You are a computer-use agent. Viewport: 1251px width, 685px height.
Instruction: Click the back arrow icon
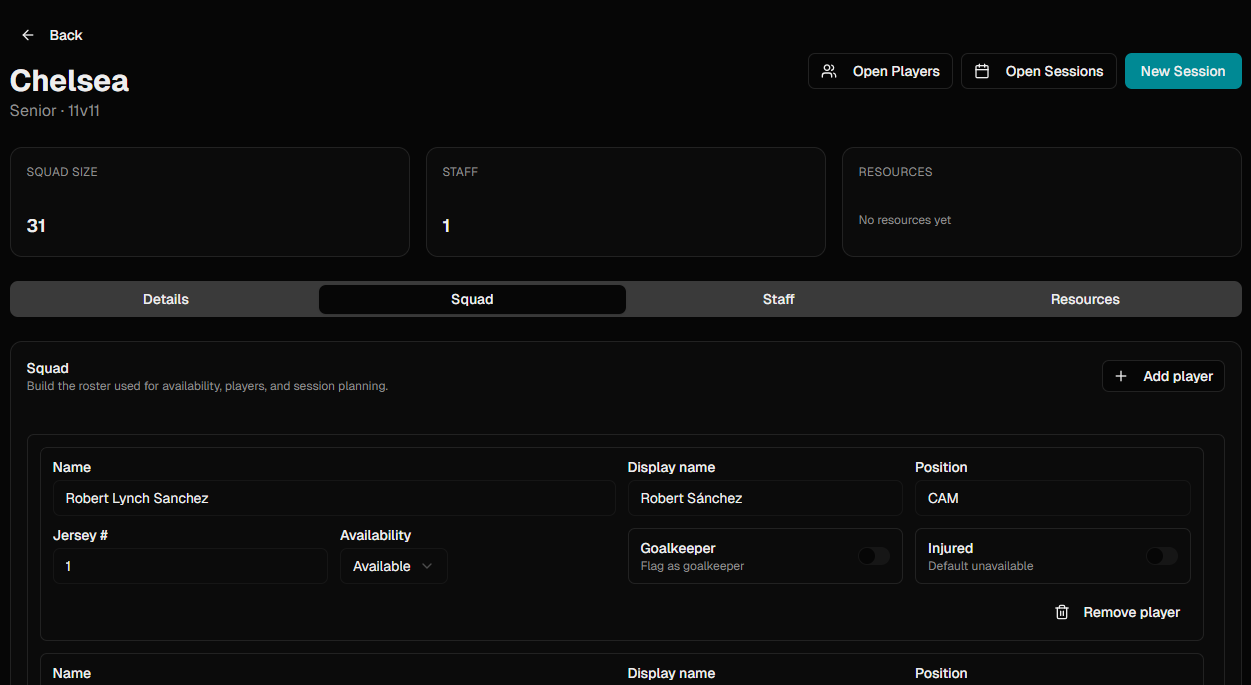(28, 35)
